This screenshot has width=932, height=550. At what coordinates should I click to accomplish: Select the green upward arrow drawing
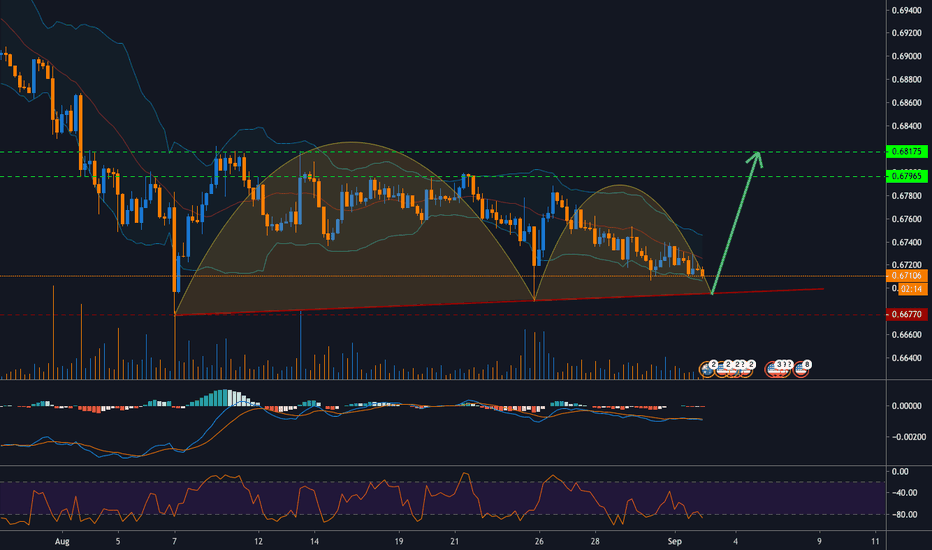[x=737, y=222]
